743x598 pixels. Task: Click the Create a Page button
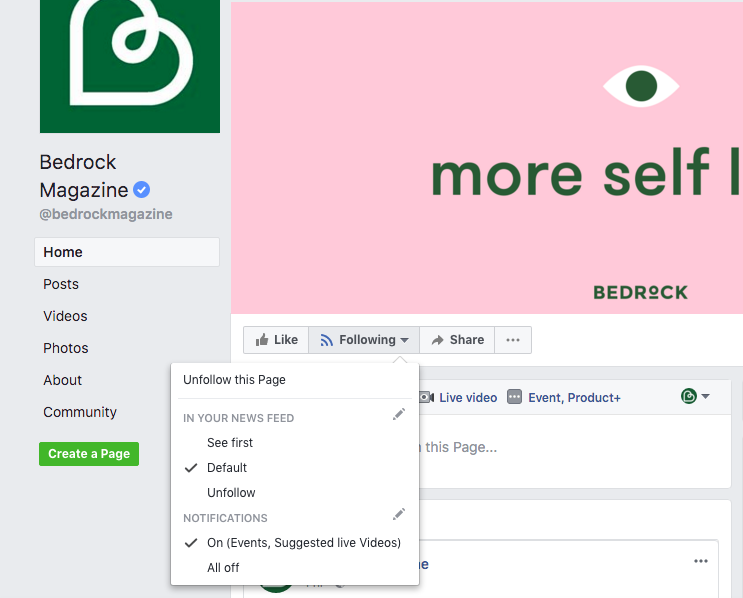coord(89,454)
